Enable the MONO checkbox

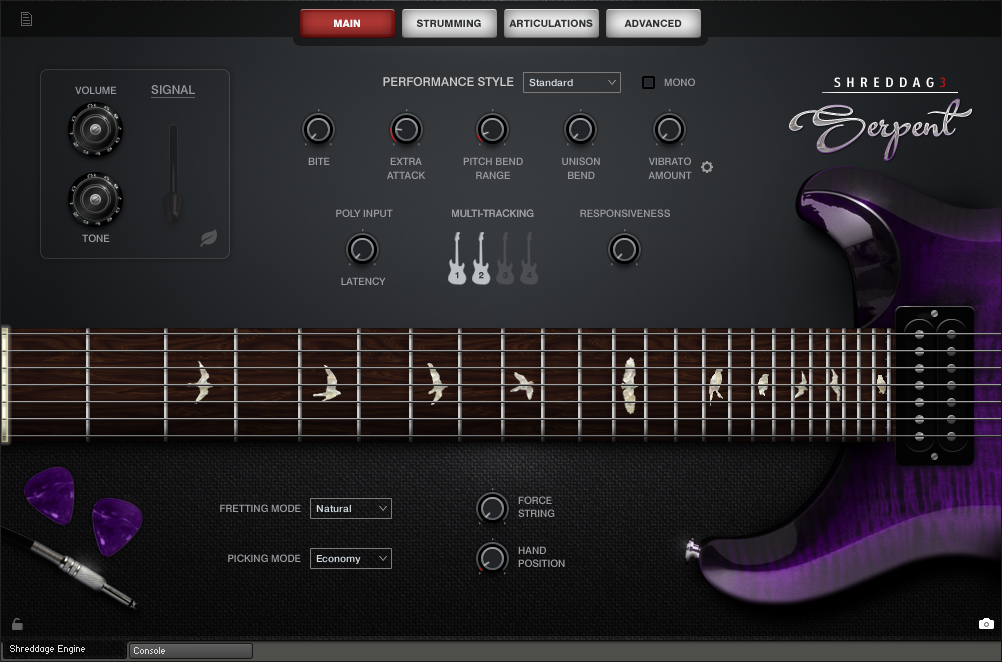coord(647,82)
